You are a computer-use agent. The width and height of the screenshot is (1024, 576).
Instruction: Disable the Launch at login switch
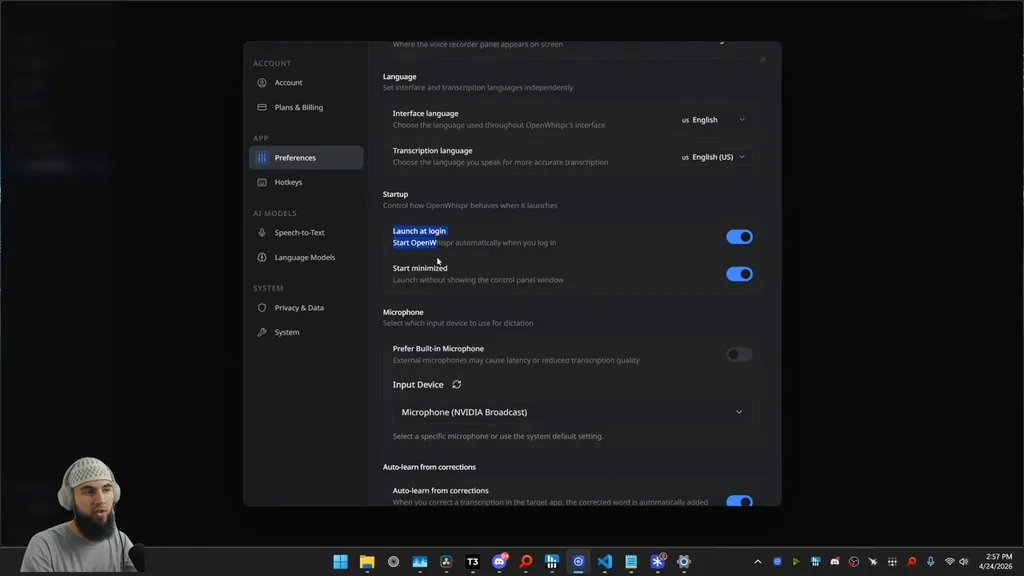(x=739, y=237)
